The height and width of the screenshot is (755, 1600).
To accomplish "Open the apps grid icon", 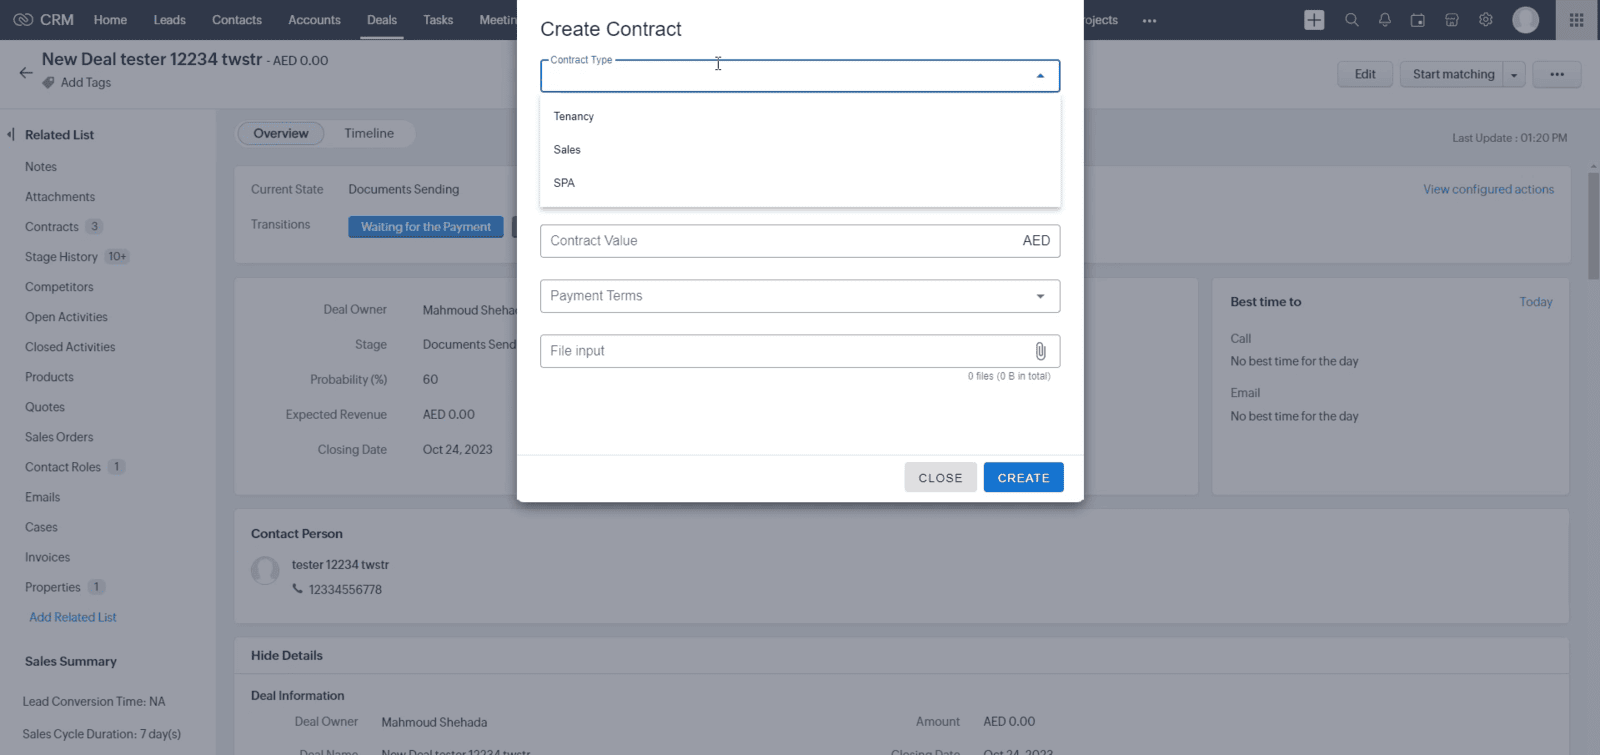I will 1576,20.
